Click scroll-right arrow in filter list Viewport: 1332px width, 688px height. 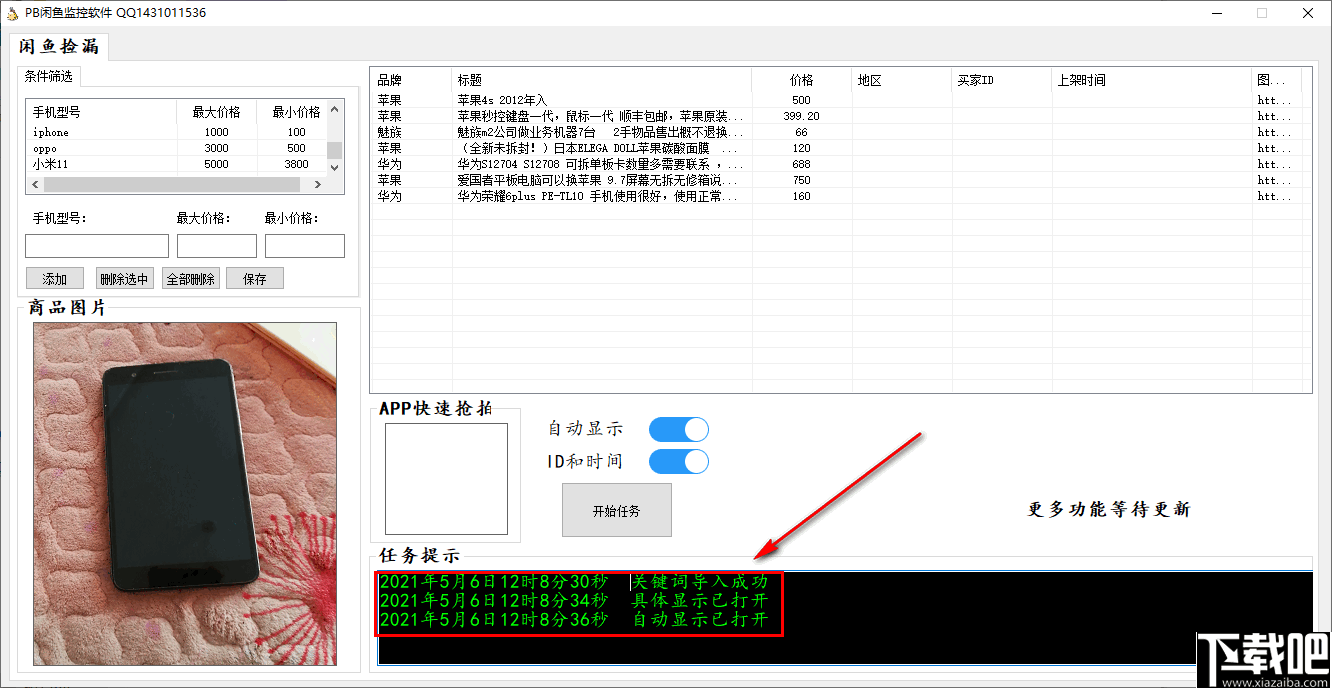(318, 185)
